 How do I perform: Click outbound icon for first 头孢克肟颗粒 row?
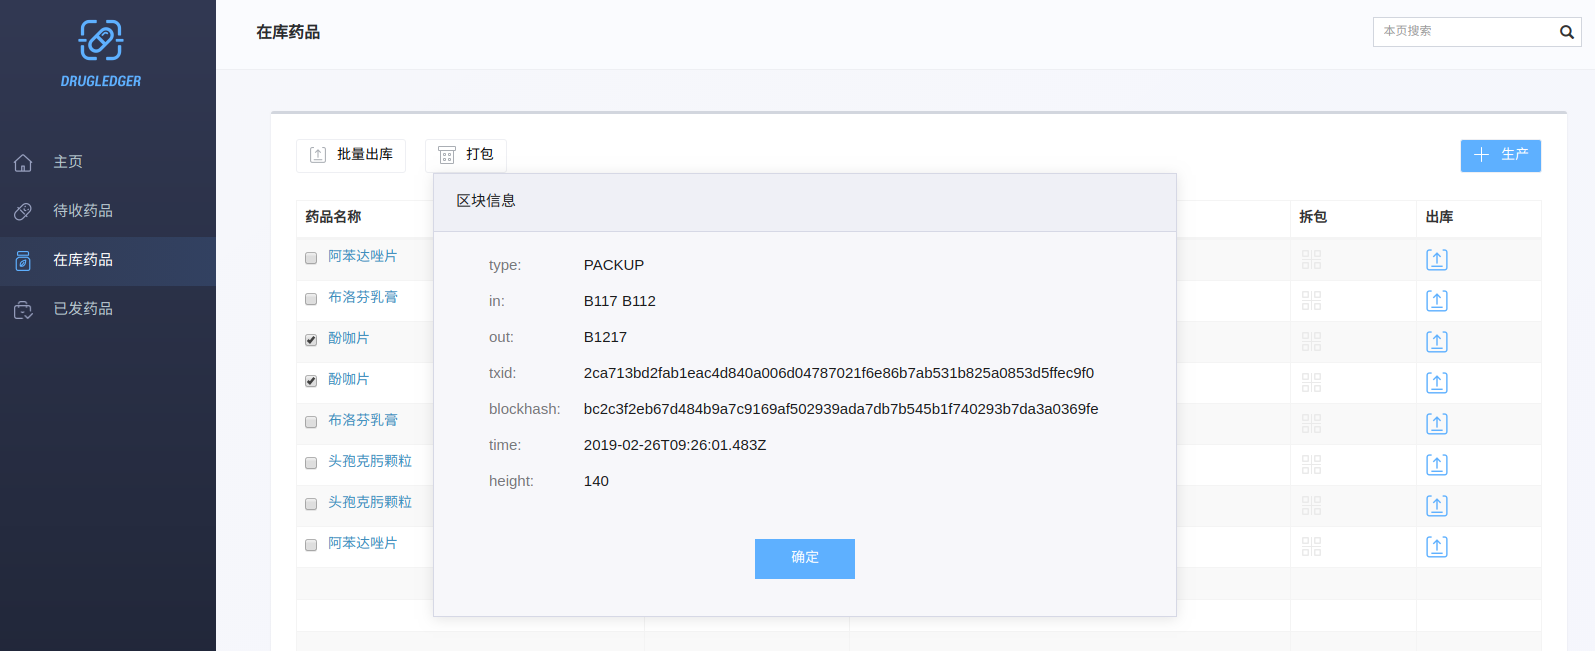tap(1436, 465)
